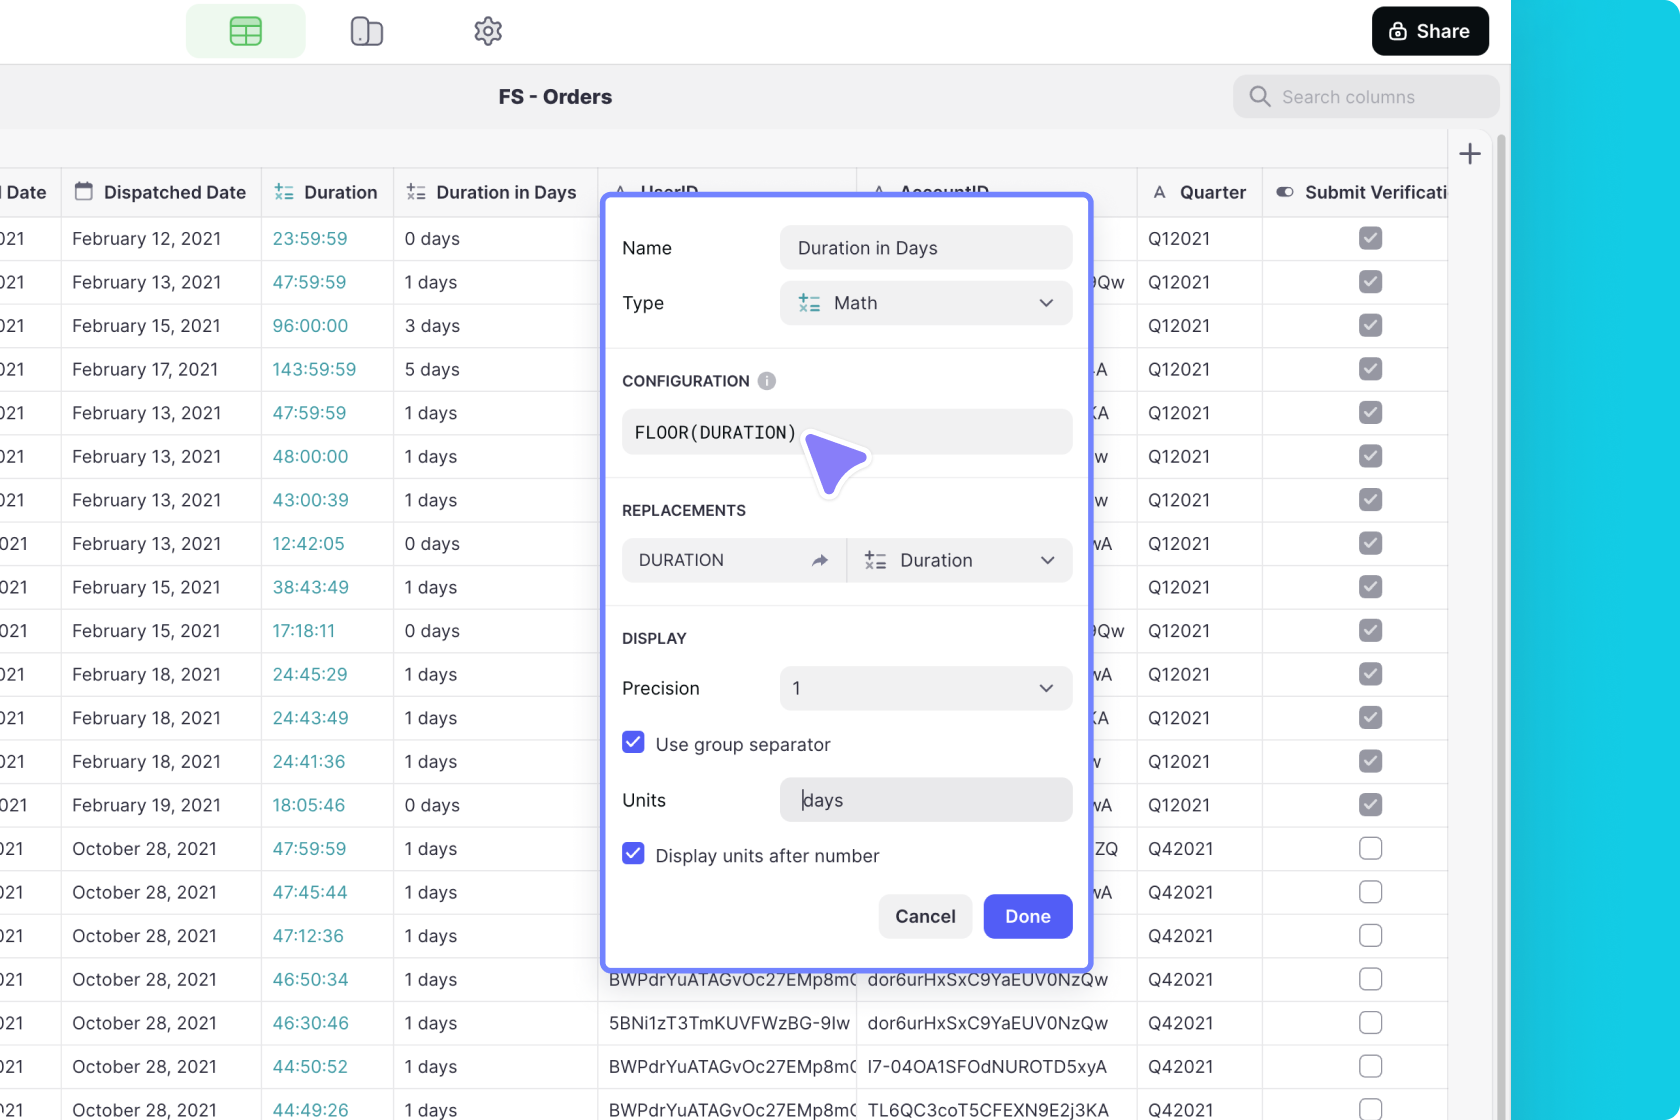The width and height of the screenshot is (1680, 1120).
Task: Click the Done button
Action: [1027, 916]
